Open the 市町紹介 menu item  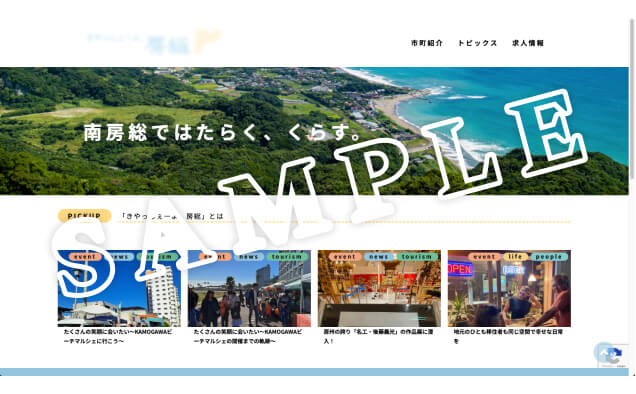tap(427, 43)
